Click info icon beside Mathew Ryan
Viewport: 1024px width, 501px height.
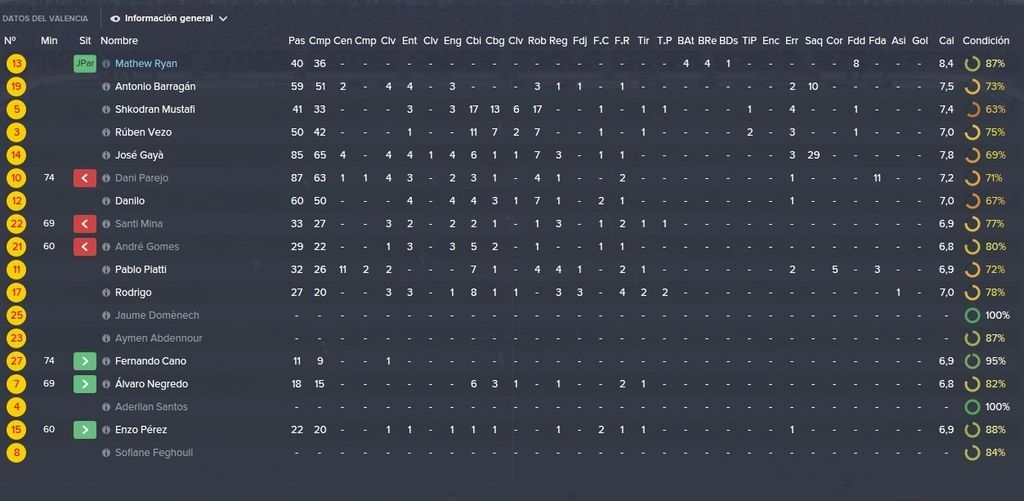pyautogui.click(x=106, y=64)
